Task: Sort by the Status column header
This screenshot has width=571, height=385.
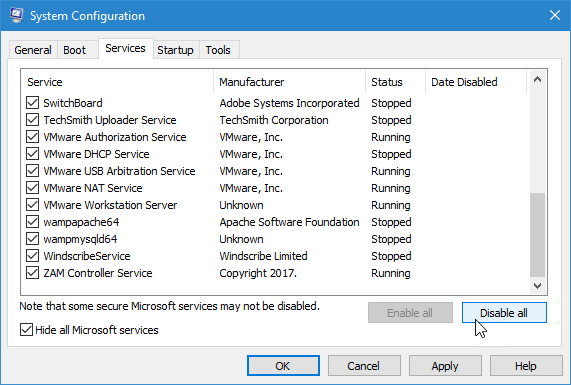Action: pos(395,82)
